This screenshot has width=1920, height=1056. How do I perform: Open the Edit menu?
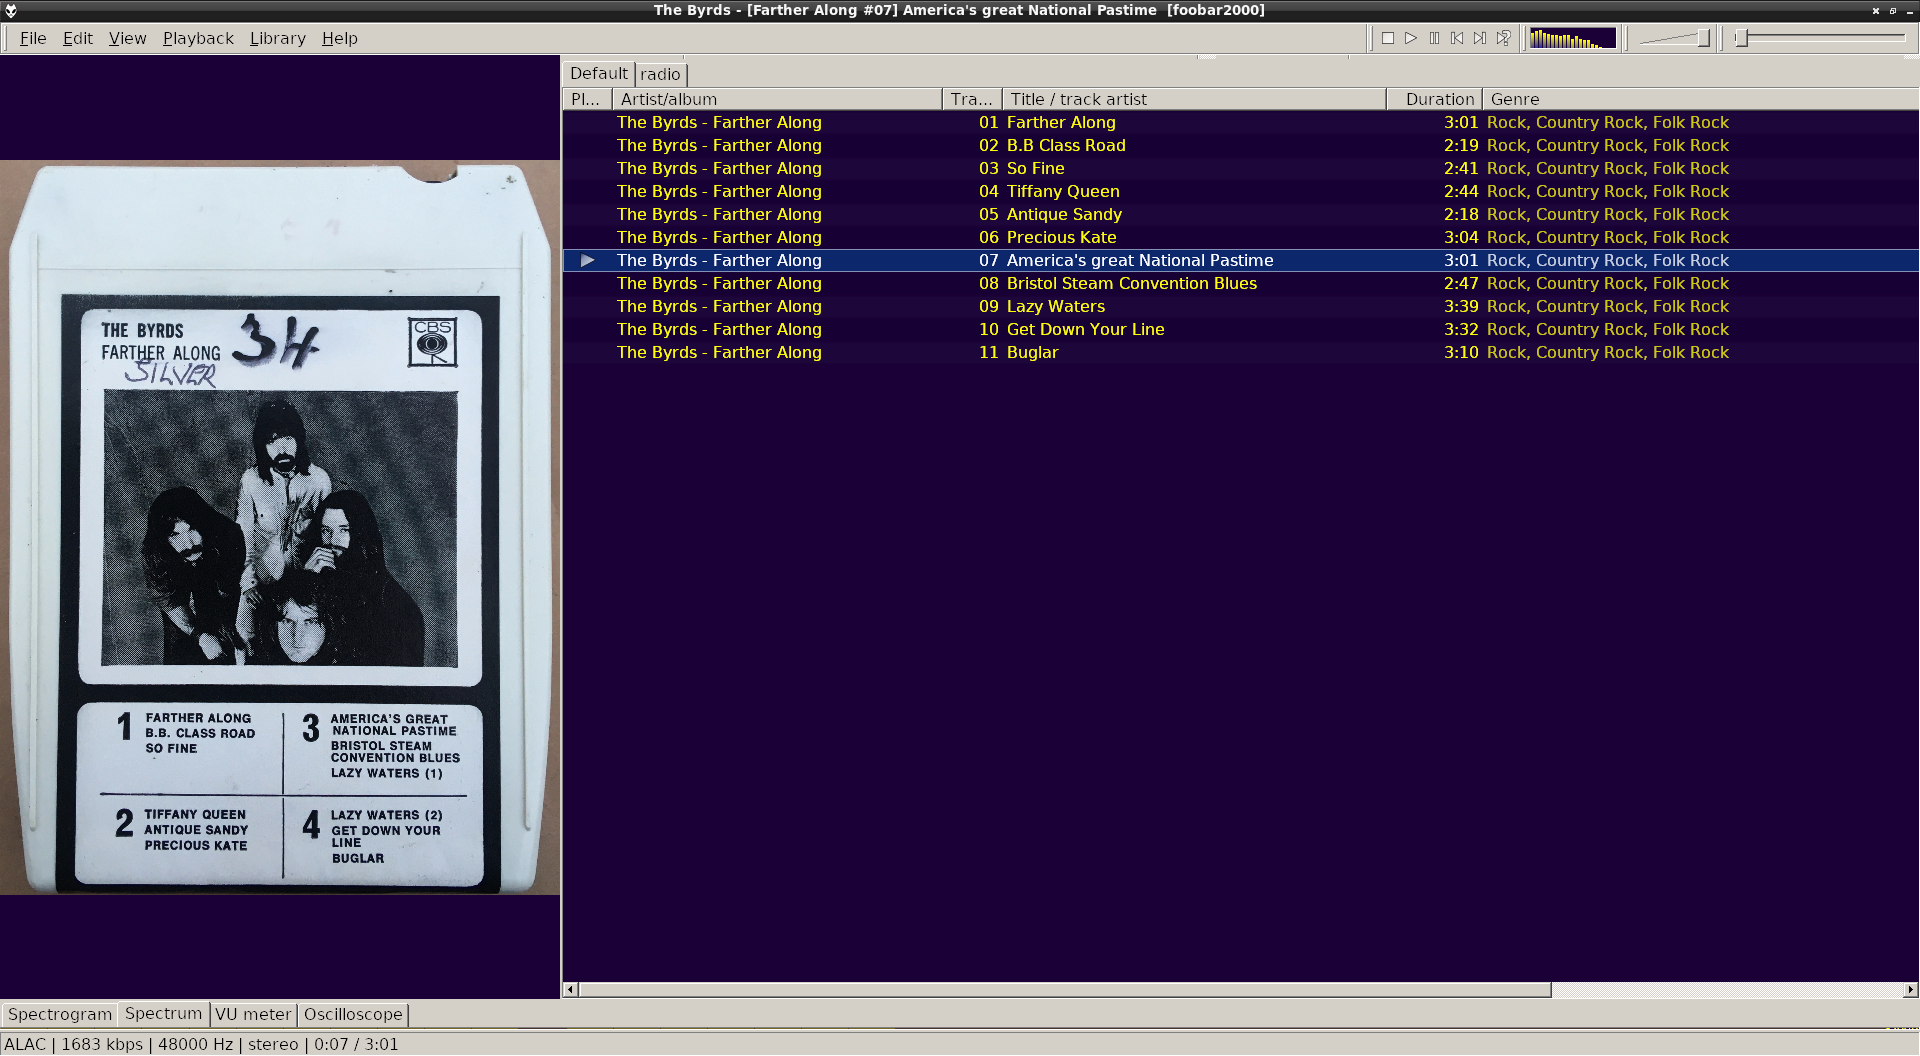coord(78,38)
